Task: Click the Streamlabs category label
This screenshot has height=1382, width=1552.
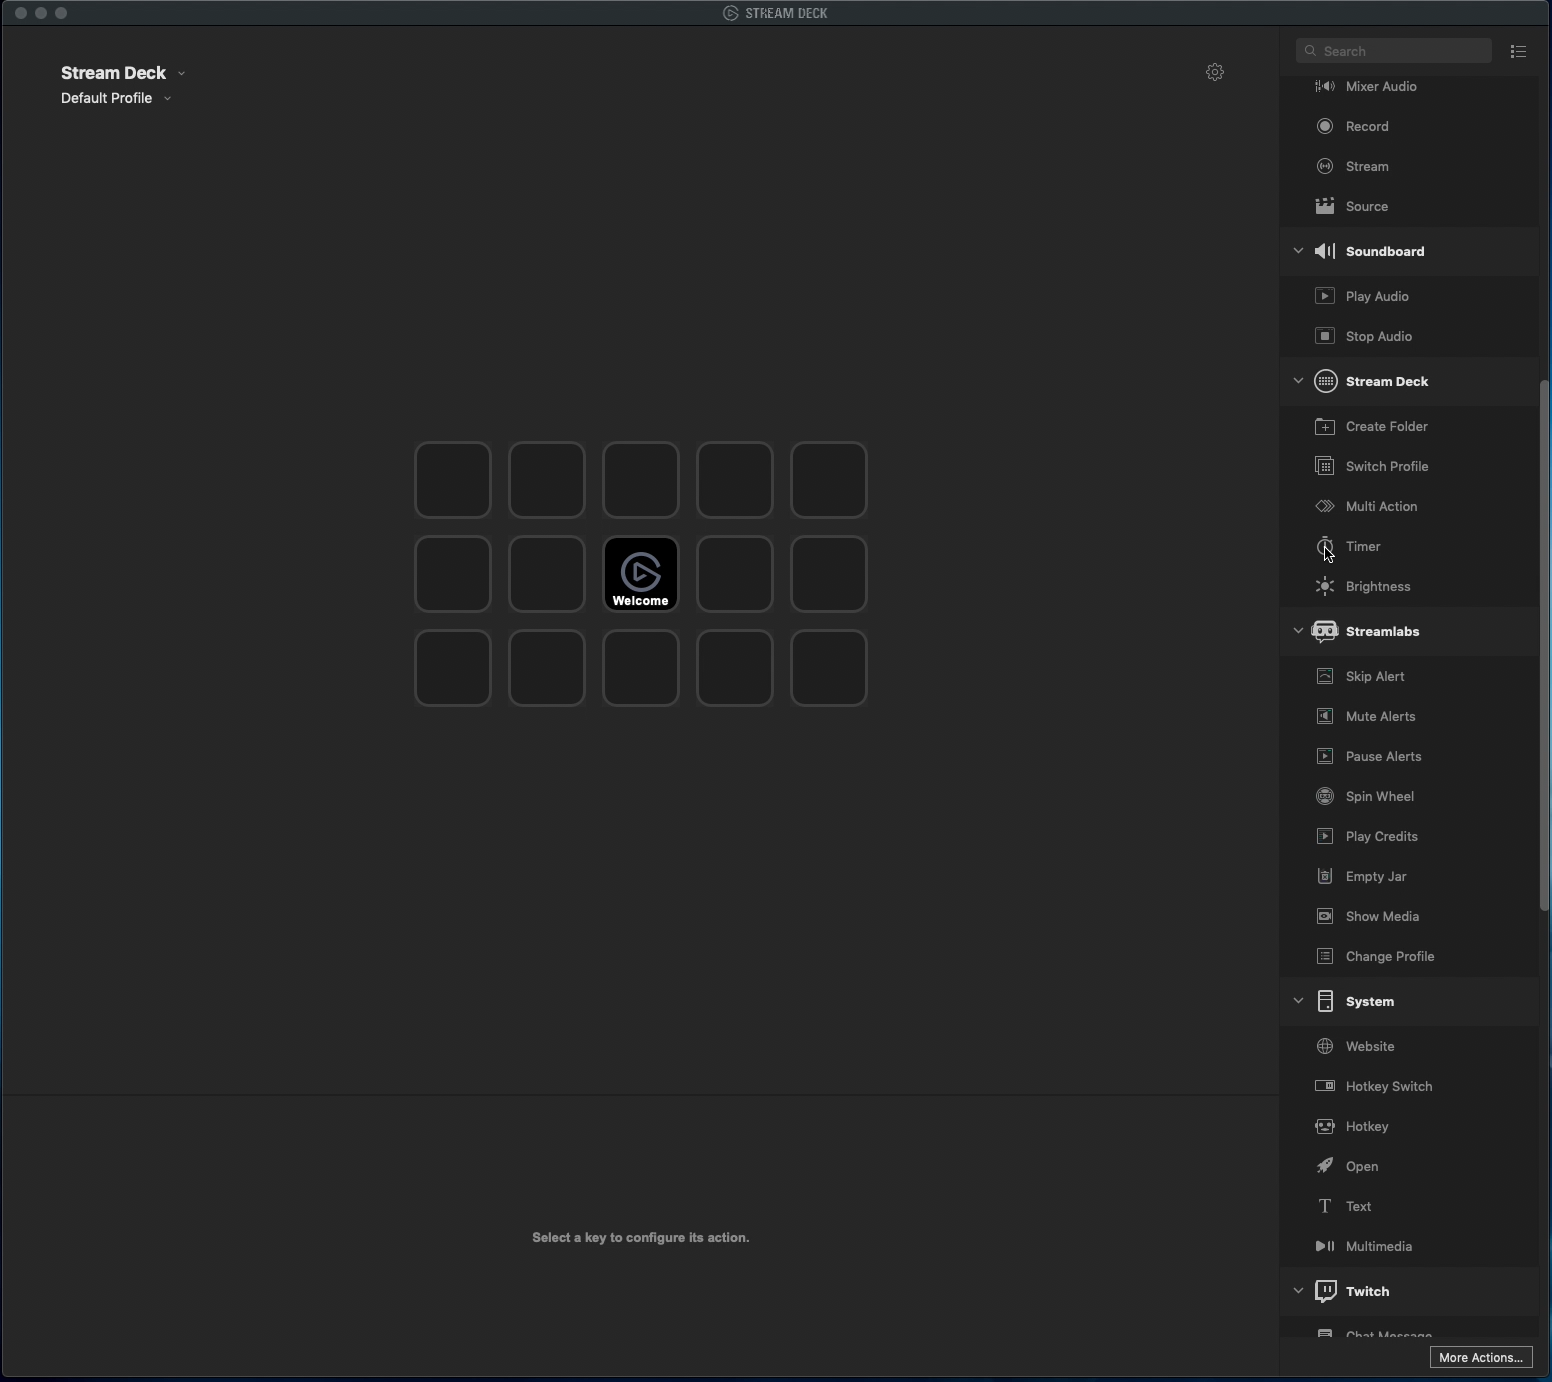Action: tap(1382, 631)
